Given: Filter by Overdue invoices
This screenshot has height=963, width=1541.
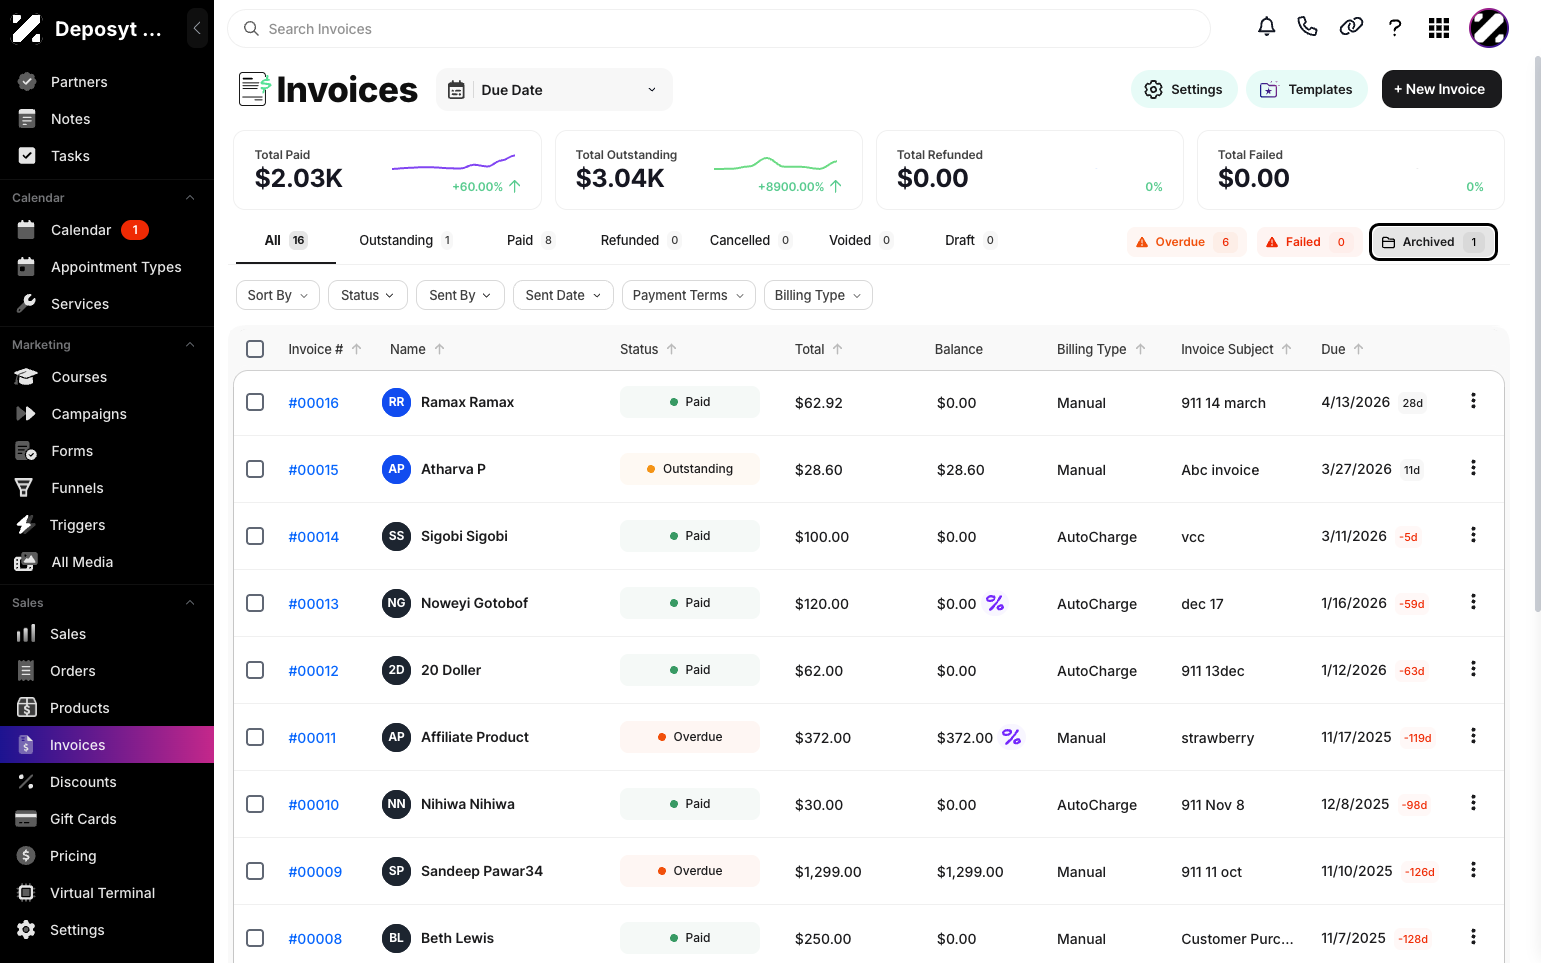Looking at the screenshot, I should click(x=1186, y=242).
